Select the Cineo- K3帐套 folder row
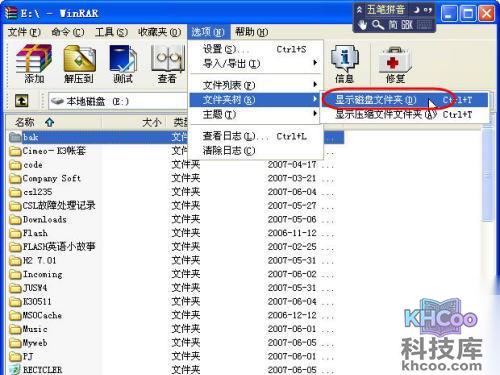Viewport: 500px width, 375px height. (x=54, y=151)
